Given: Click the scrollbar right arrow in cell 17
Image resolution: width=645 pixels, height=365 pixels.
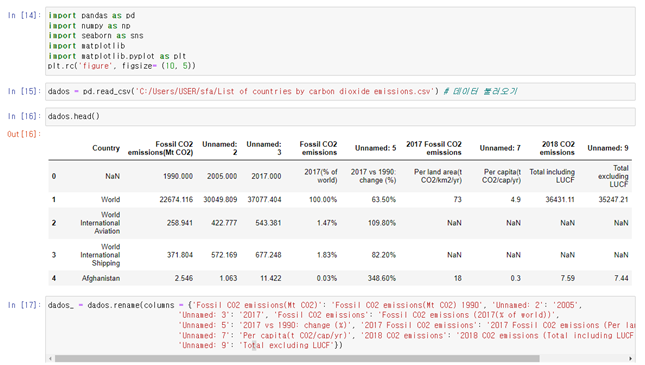Looking at the screenshot, I should (x=630, y=359).
